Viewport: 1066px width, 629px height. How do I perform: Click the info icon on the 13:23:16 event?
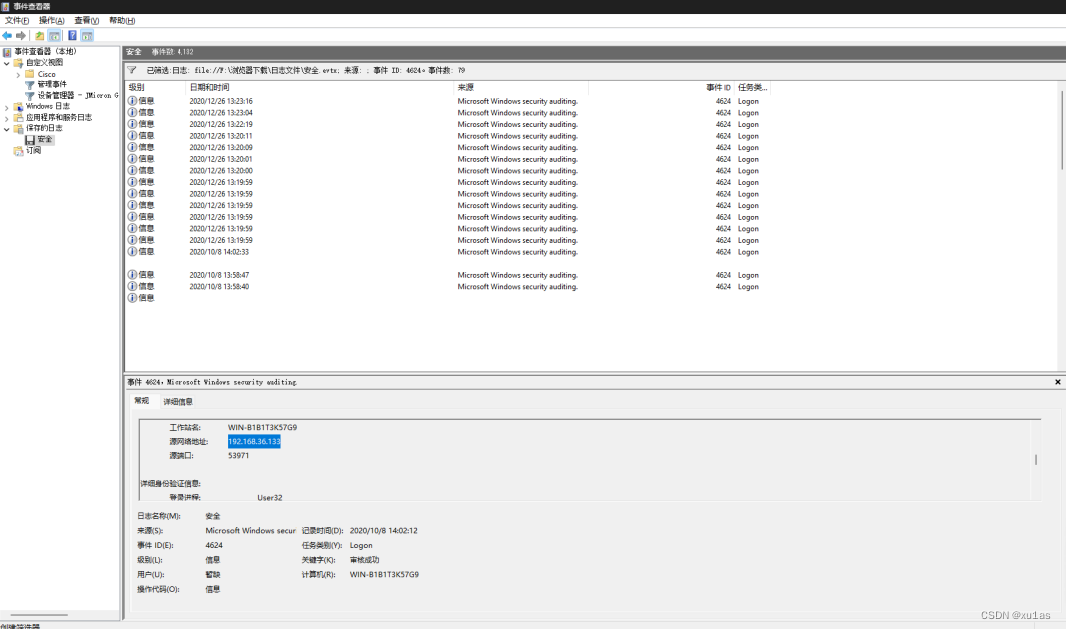click(x=130, y=101)
